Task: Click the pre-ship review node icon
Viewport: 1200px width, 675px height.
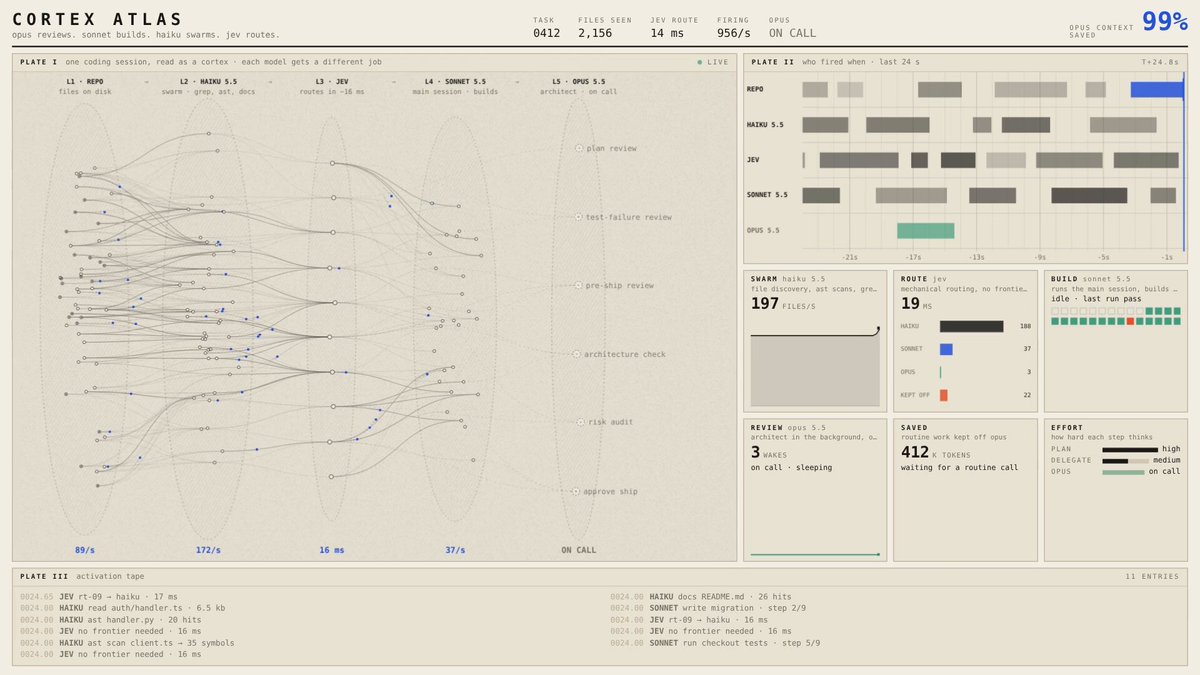Action: point(578,285)
